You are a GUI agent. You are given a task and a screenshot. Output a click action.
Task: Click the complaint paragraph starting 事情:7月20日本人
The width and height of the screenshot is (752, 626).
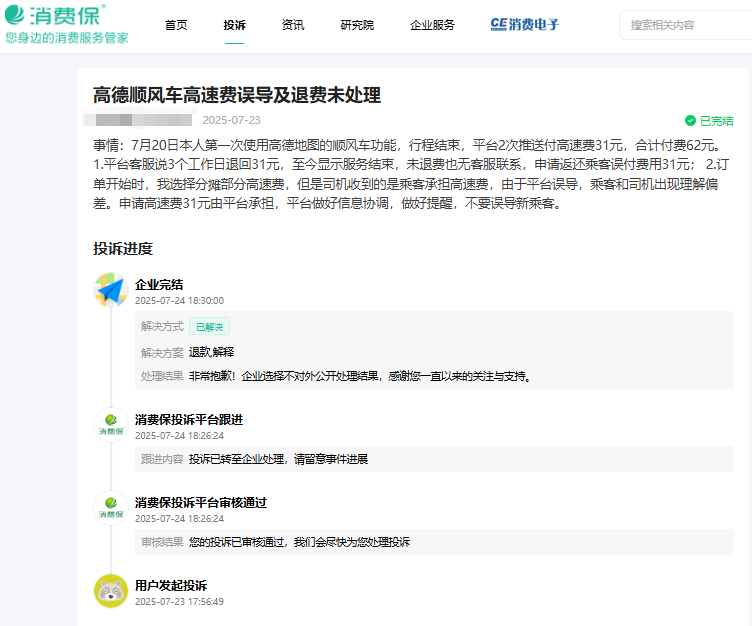click(x=411, y=174)
